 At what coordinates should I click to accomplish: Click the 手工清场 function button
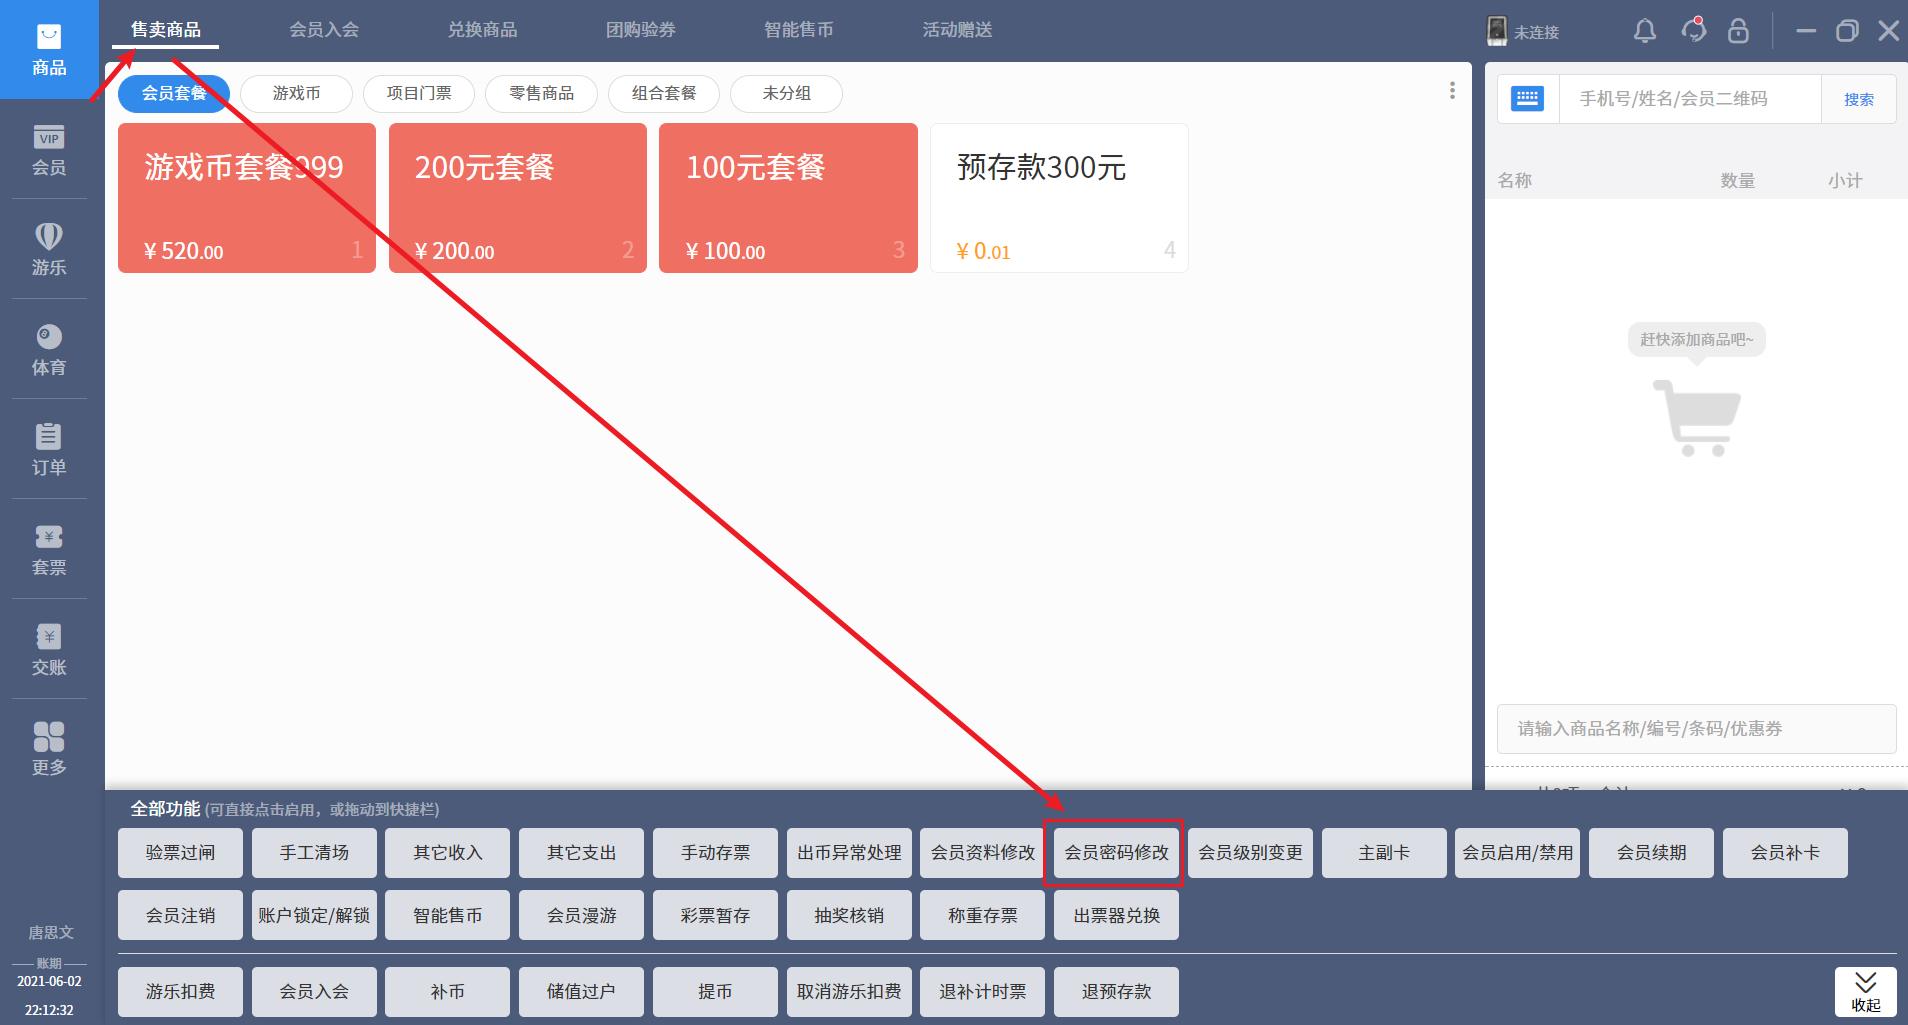[x=314, y=853]
